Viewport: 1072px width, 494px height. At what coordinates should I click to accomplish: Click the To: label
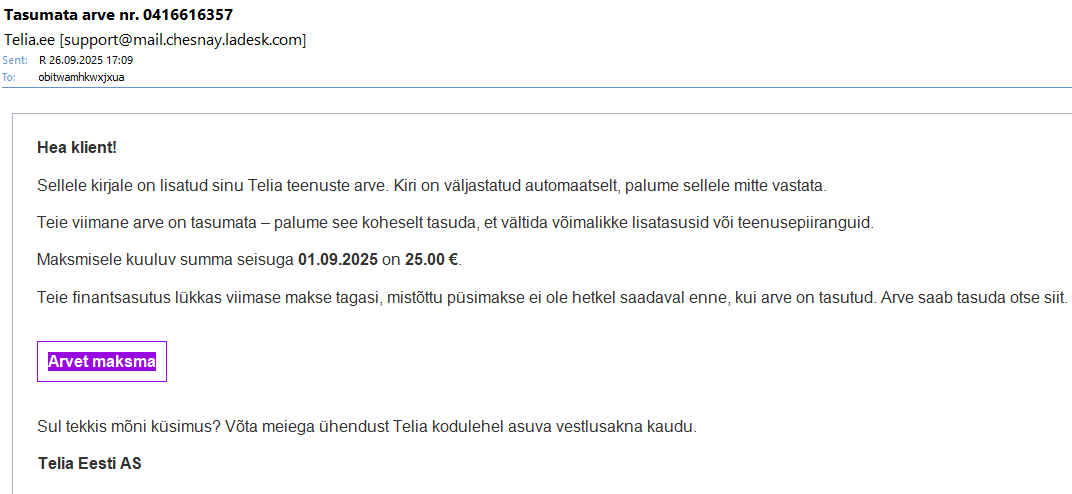tap(9, 77)
